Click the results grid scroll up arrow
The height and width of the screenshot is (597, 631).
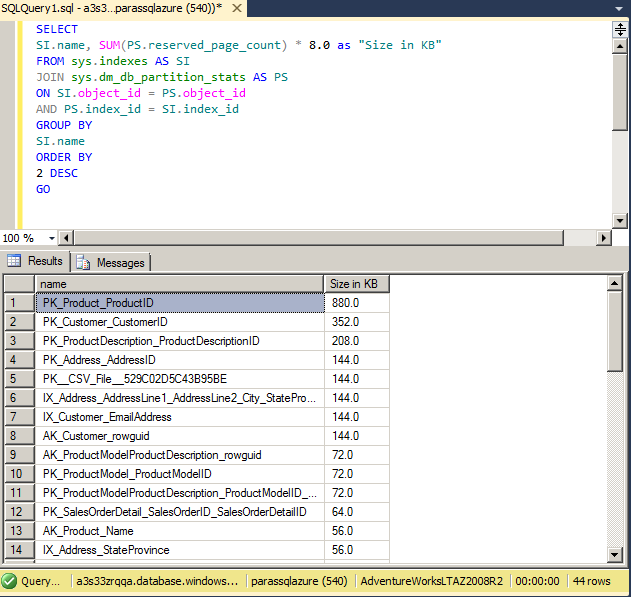pos(615,284)
